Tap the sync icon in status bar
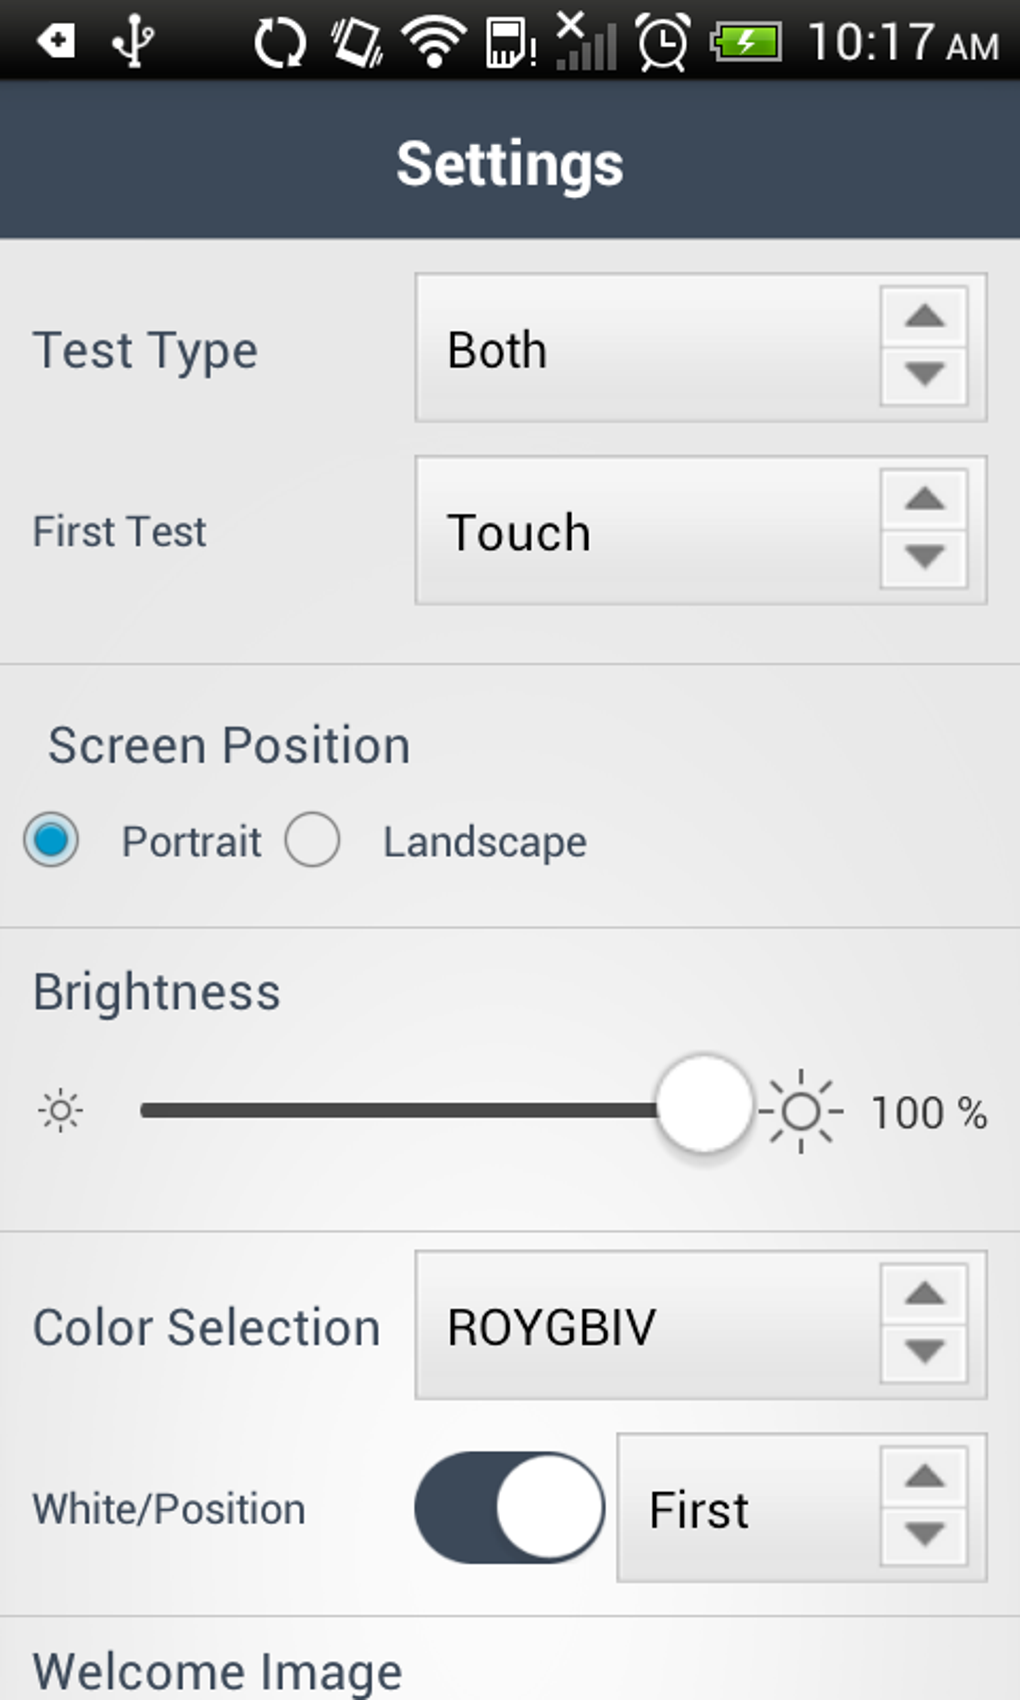This screenshot has height=1700, width=1020. pyautogui.click(x=278, y=42)
